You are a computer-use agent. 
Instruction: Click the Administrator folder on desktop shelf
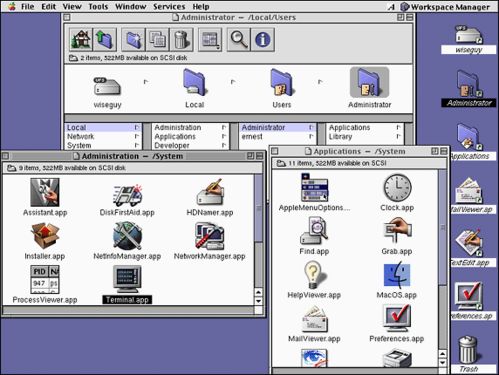469,83
